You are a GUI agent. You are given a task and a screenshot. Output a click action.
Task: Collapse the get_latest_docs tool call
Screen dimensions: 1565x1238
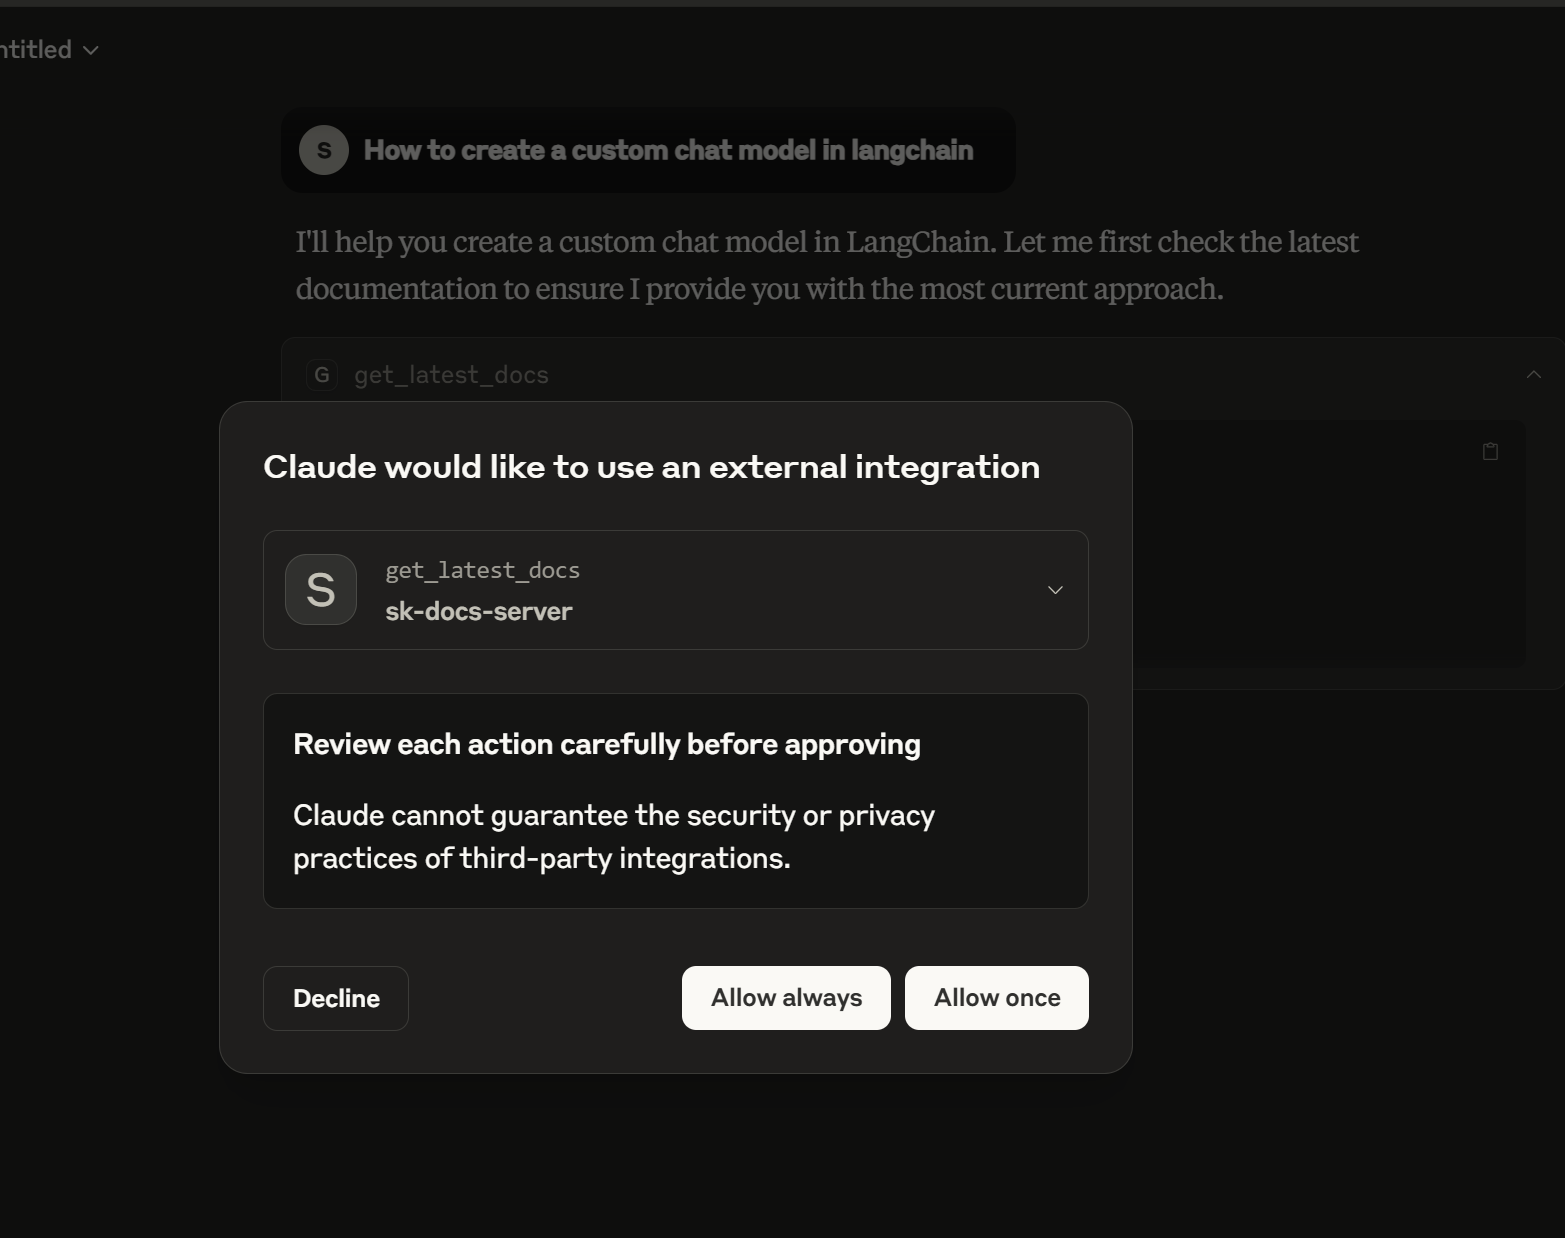click(1533, 375)
